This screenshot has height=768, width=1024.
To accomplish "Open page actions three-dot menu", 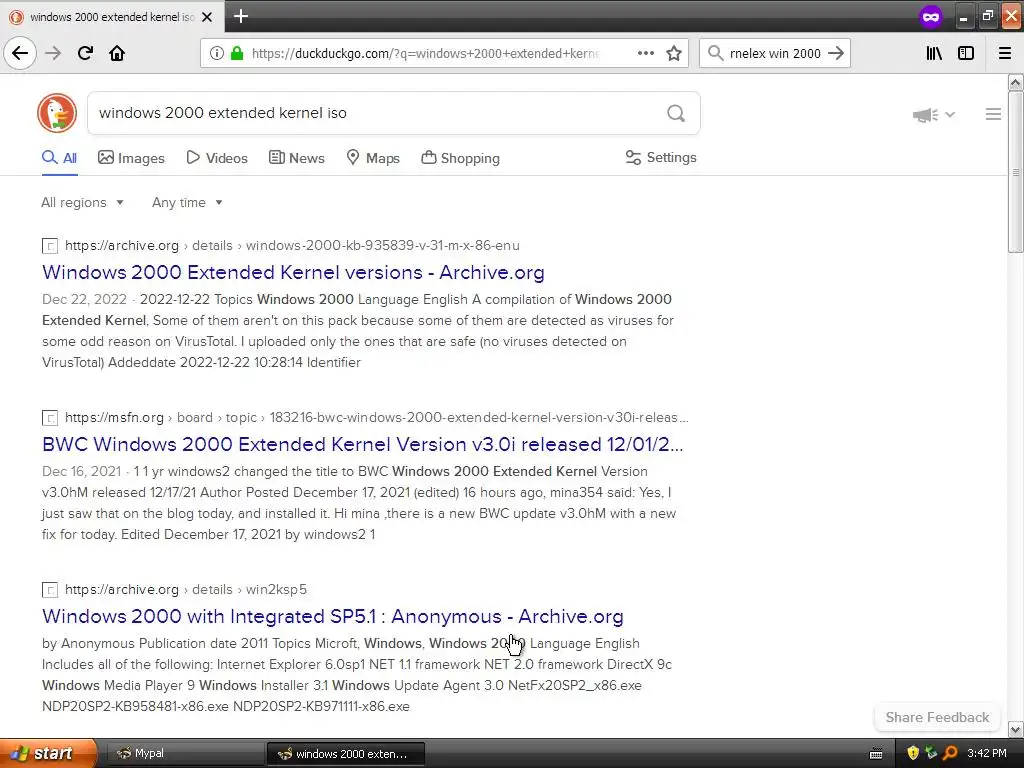I will [645, 54].
